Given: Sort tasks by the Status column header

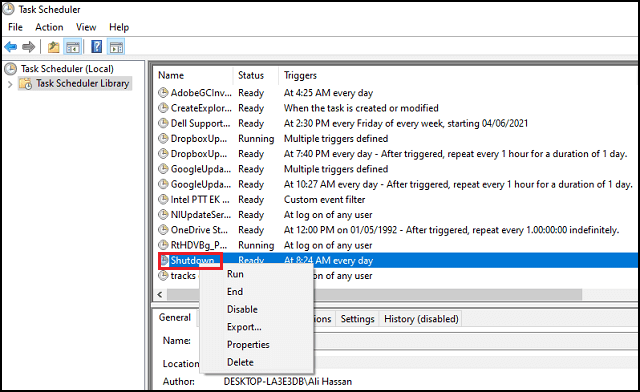Looking at the screenshot, I should pos(256,76).
